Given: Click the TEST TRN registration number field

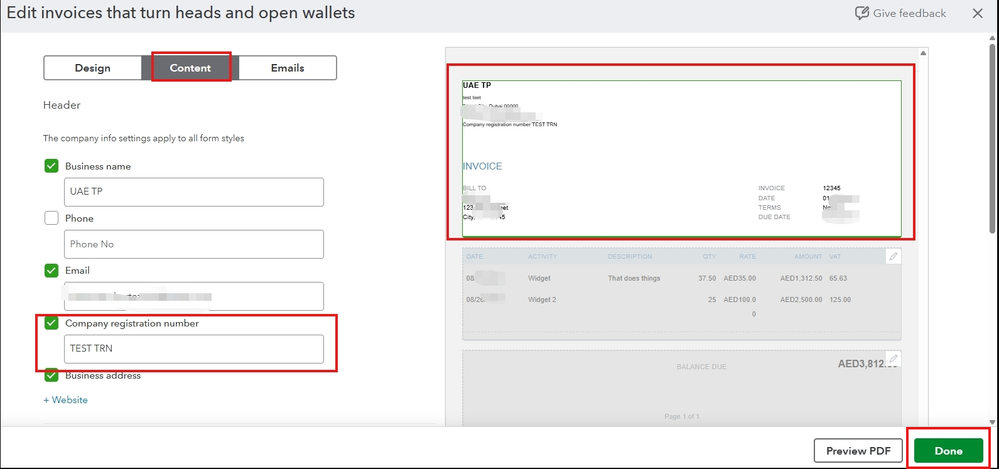Looking at the screenshot, I should (x=194, y=349).
